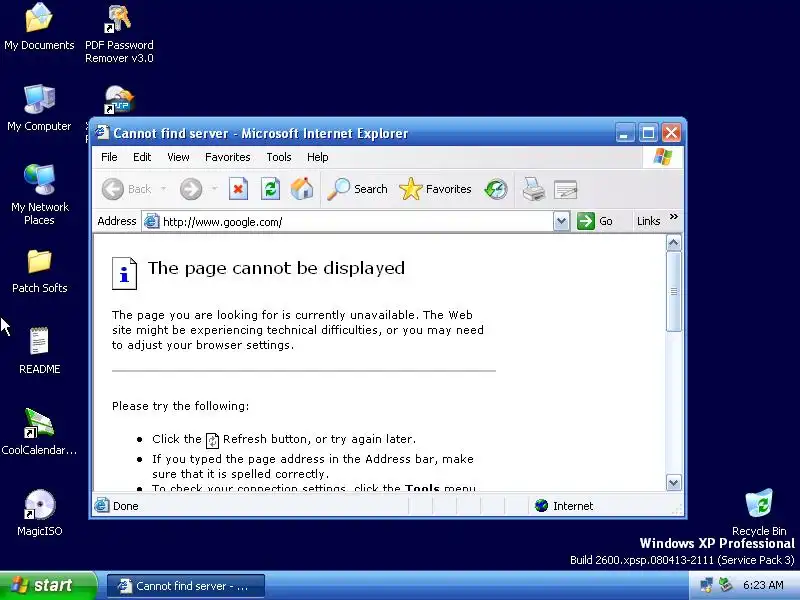This screenshot has width=800, height=600.
Task: Click the 6:23 AM system clock
Action: 763,585
